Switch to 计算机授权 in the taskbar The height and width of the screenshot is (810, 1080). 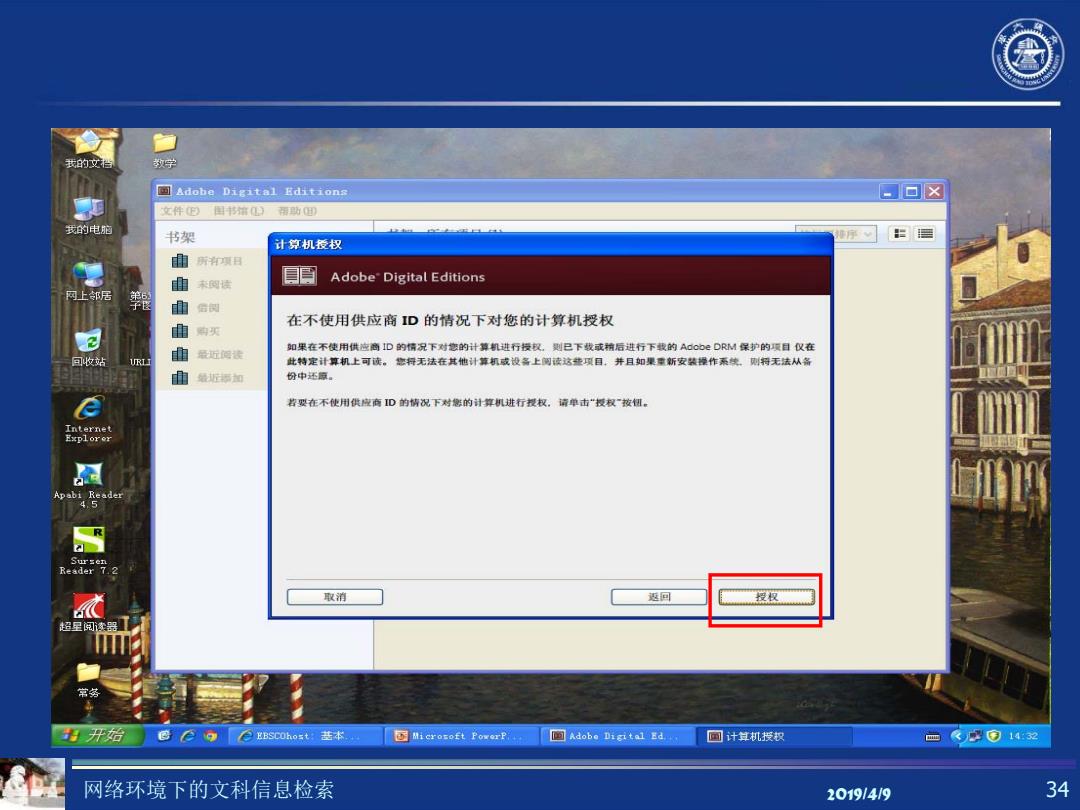click(x=775, y=736)
